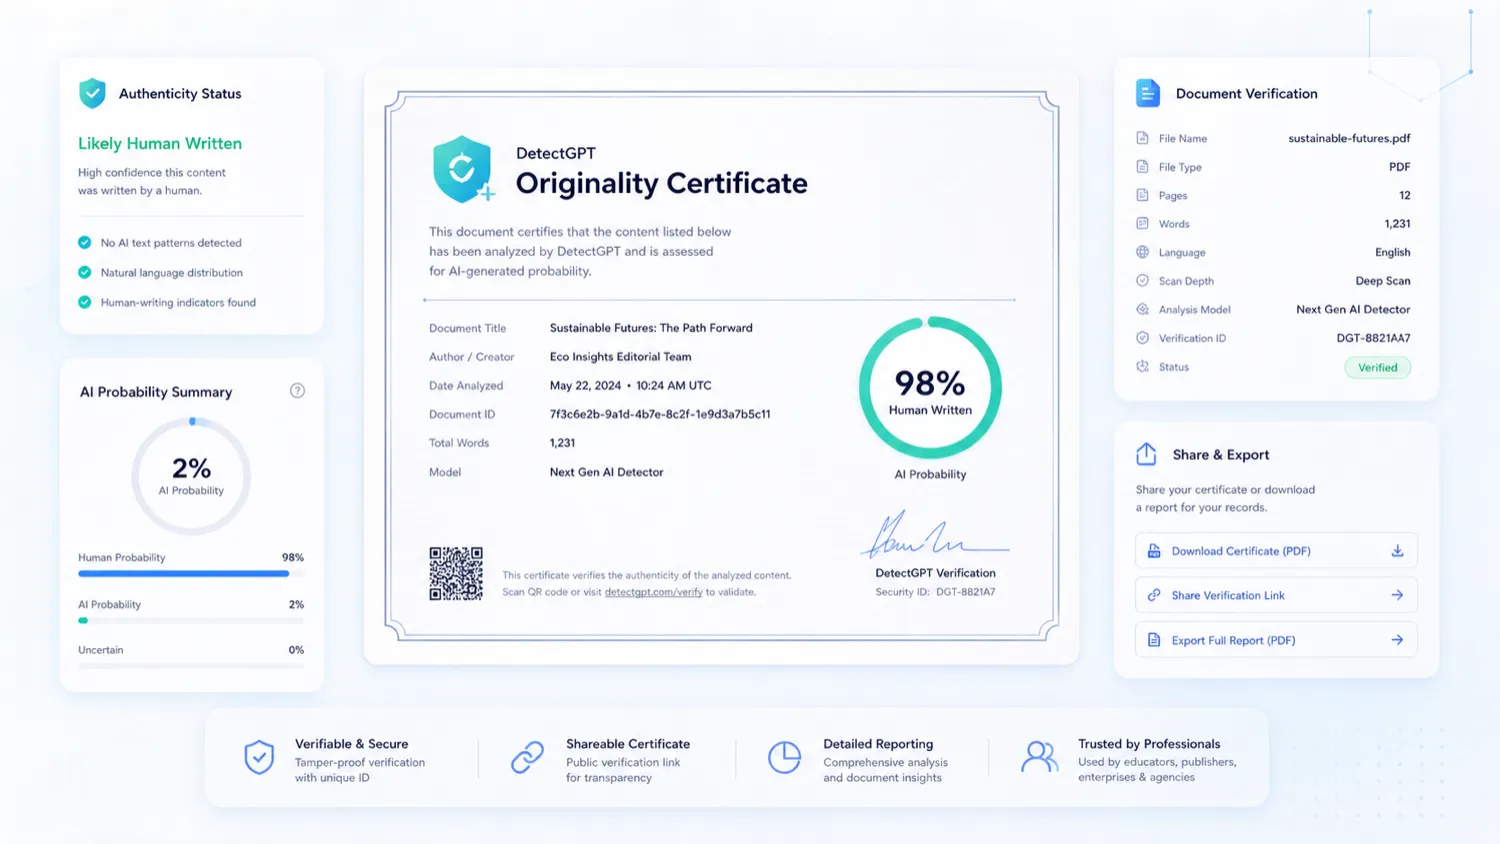Click the Share & Export upload icon
This screenshot has height=844, width=1500.
tap(1146, 454)
